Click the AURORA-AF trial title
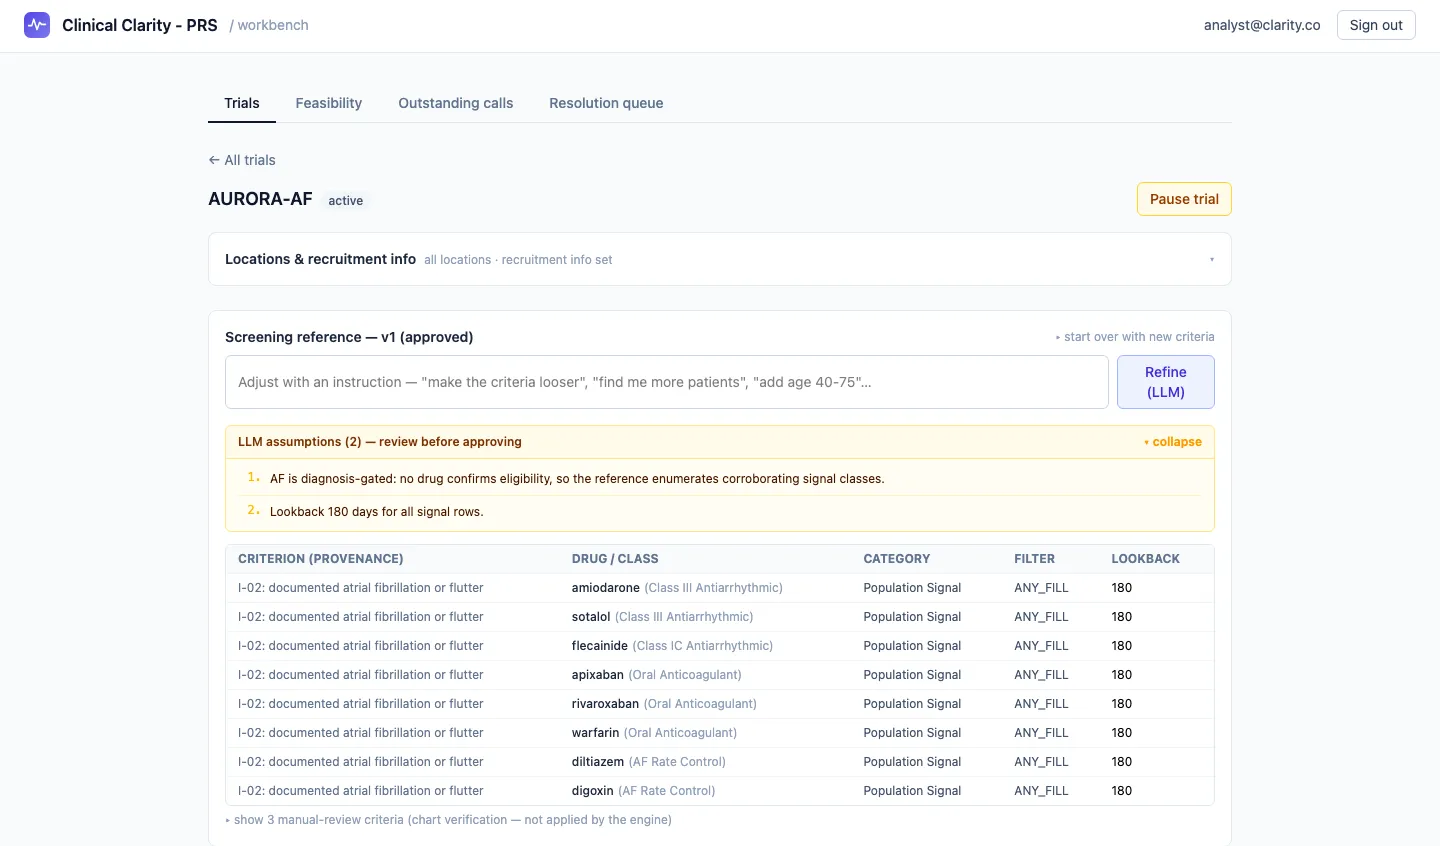Image resolution: width=1440 pixels, height=846 pixels. (260, 199)
